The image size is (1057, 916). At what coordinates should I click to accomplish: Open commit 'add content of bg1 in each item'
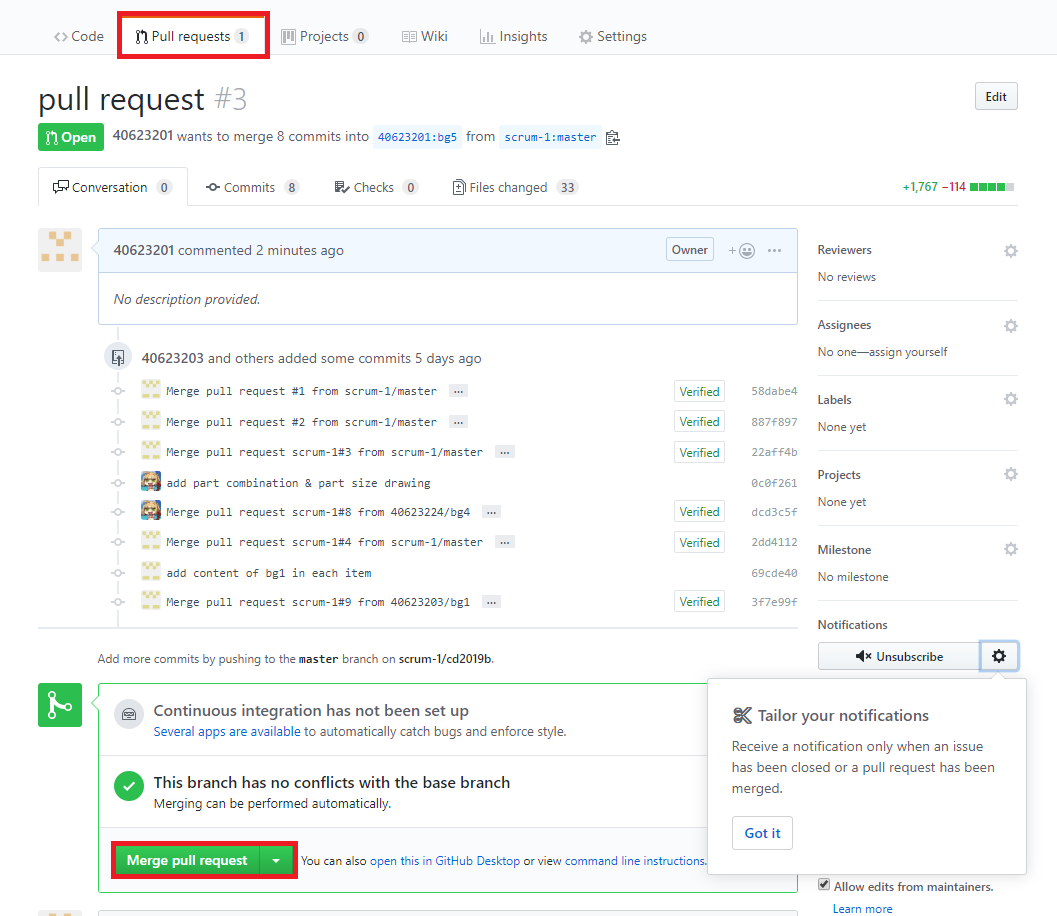click(269, 573)
